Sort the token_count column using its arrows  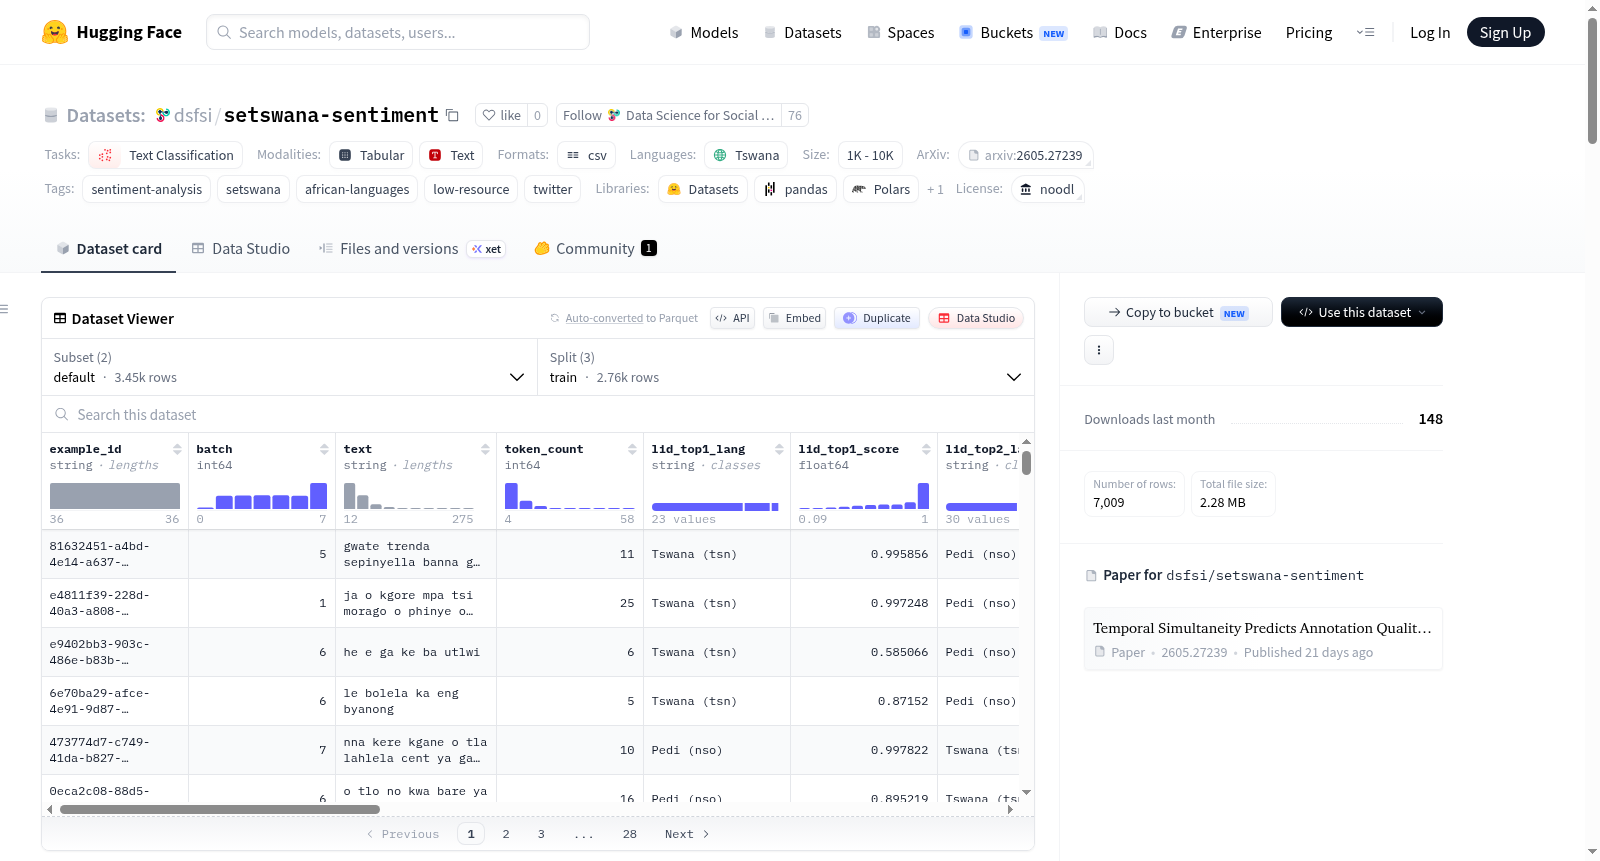tap(632, 449)
